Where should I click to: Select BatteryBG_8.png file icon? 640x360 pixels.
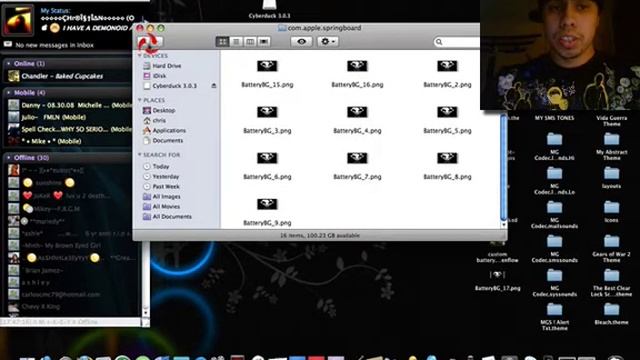447,158
